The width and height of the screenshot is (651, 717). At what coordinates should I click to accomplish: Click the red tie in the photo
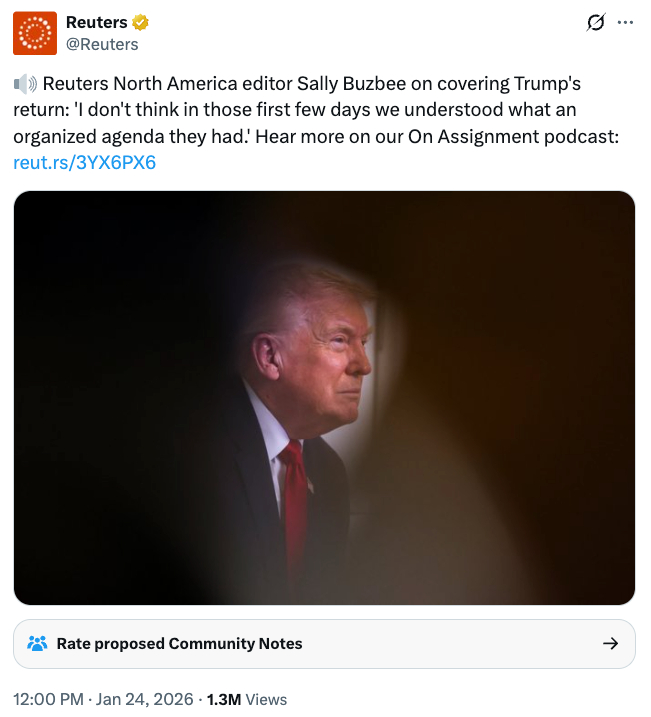pos(294,498)
